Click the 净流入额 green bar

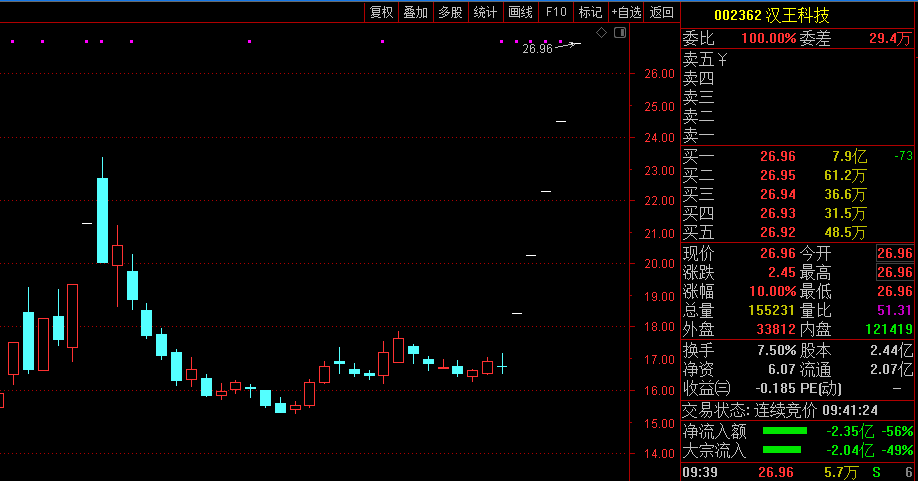(x=785, y=431)
